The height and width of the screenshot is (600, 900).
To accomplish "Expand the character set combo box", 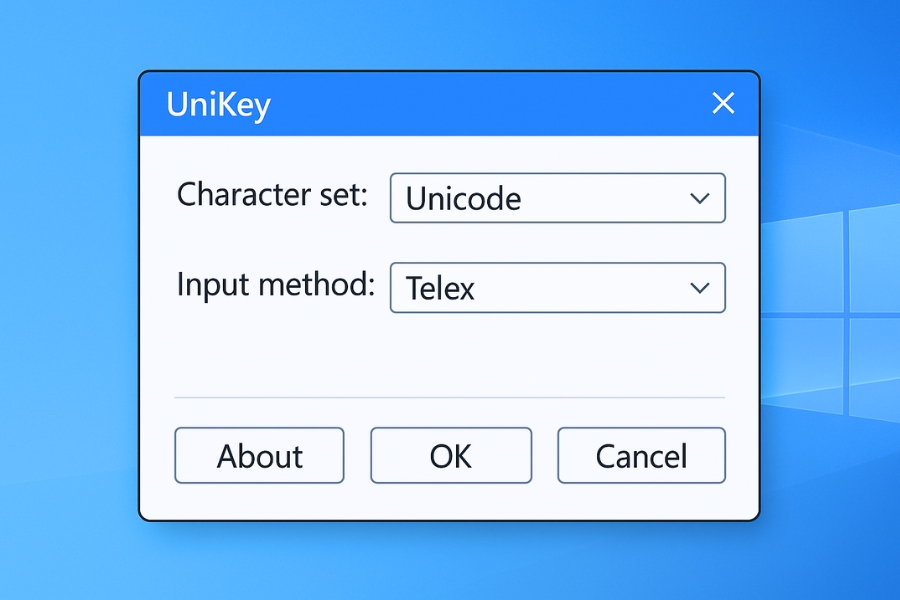I will coord(557,198).
